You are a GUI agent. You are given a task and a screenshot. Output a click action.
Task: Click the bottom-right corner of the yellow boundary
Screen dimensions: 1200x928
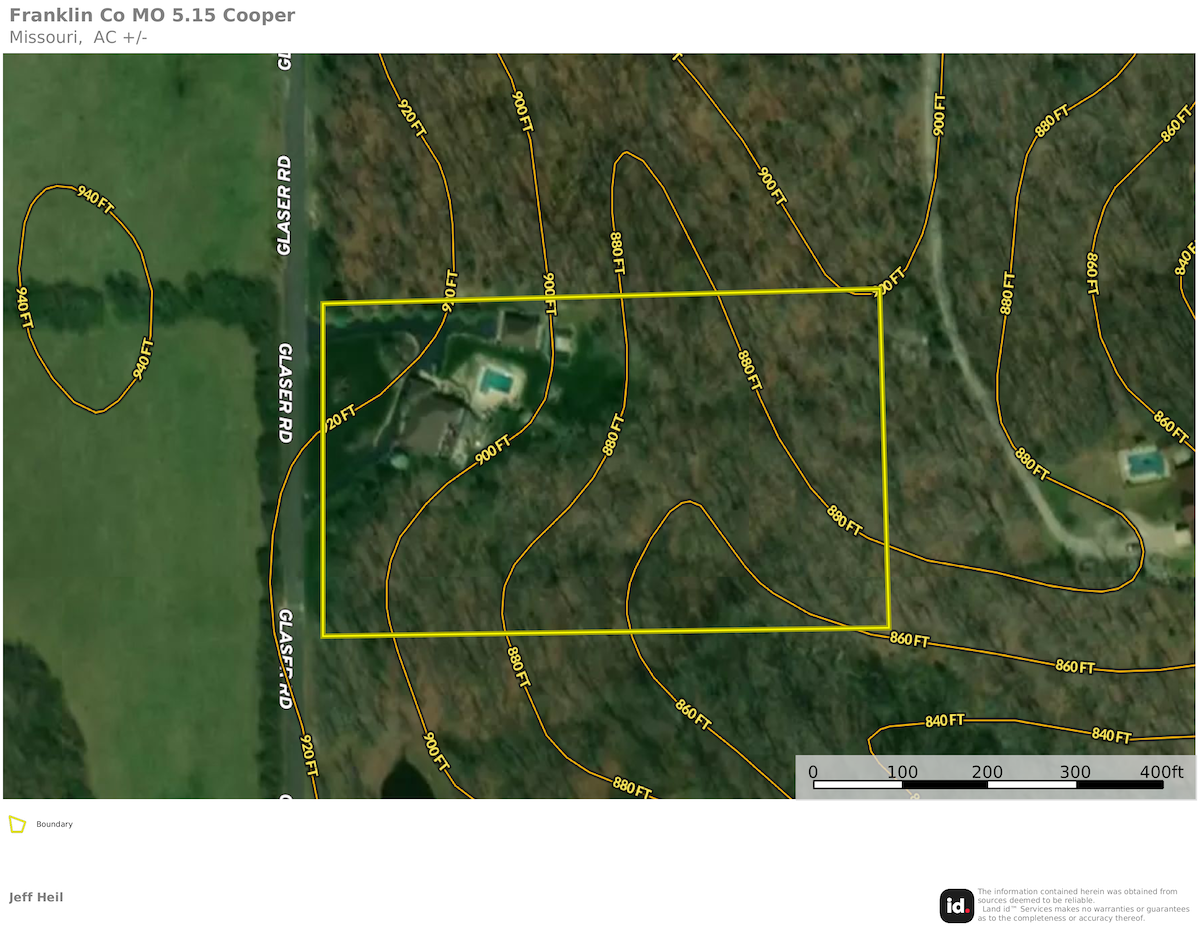888,627
